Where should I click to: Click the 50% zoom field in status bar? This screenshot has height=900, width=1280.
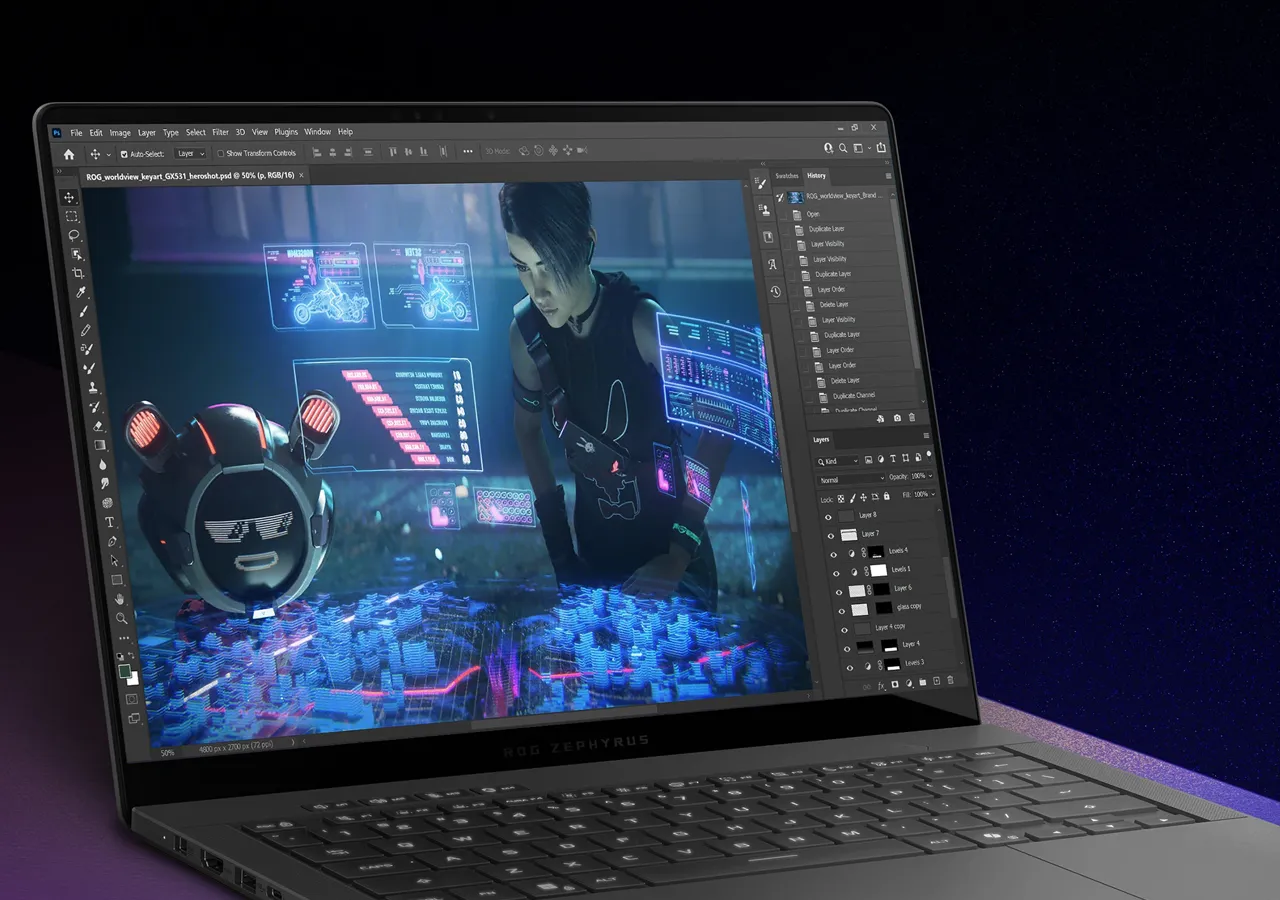click(x=167, y=752)
